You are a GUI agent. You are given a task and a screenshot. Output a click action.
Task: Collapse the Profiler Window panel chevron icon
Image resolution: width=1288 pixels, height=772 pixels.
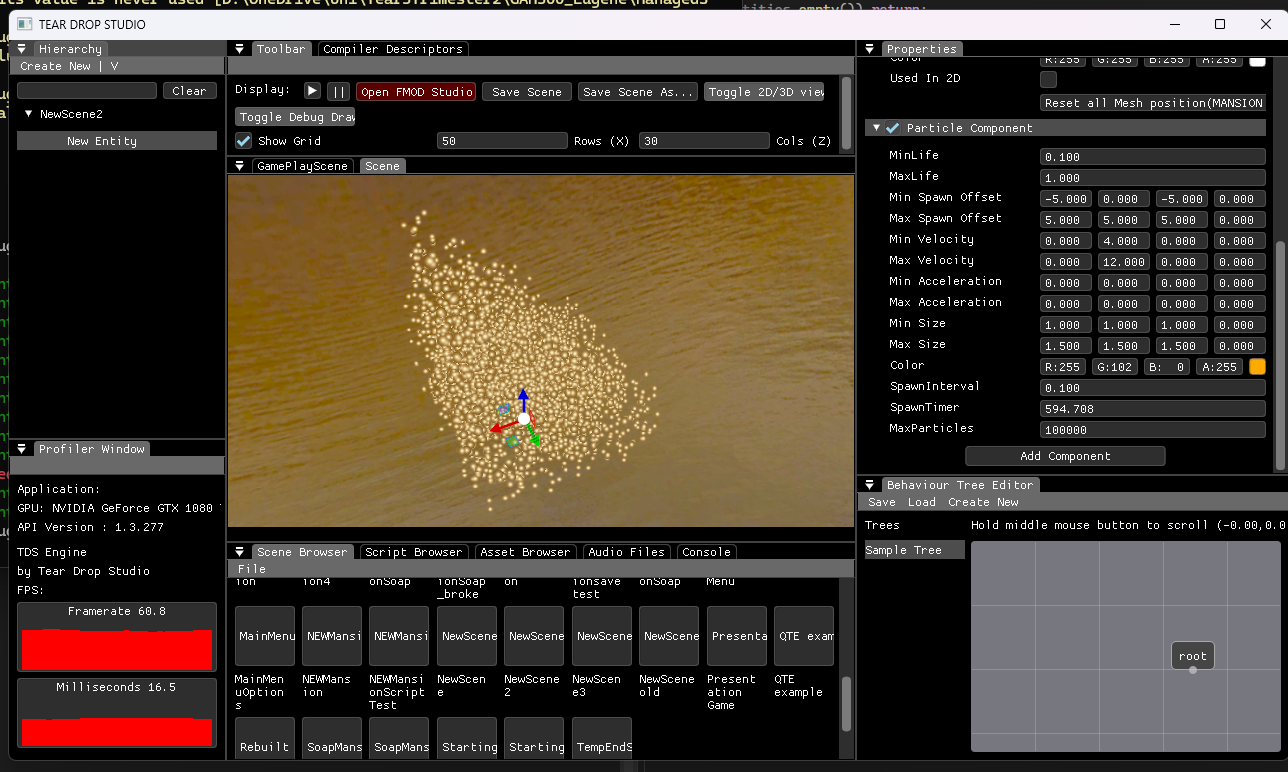(x=21, y=448)
